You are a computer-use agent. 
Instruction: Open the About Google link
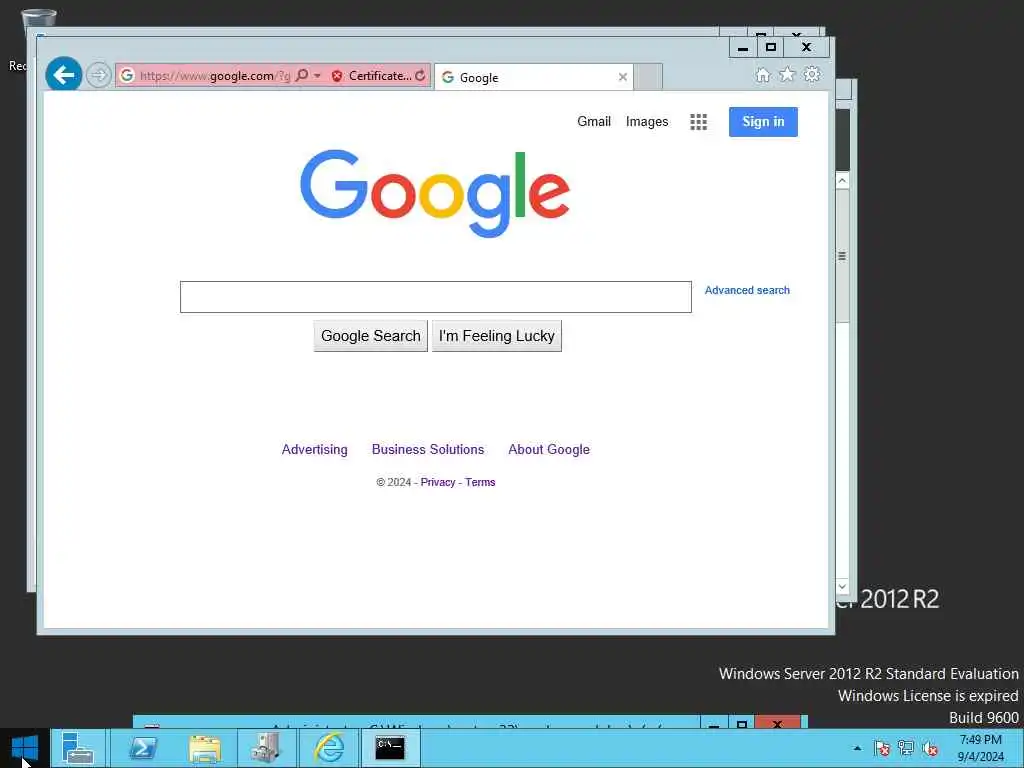click(549, 449)
